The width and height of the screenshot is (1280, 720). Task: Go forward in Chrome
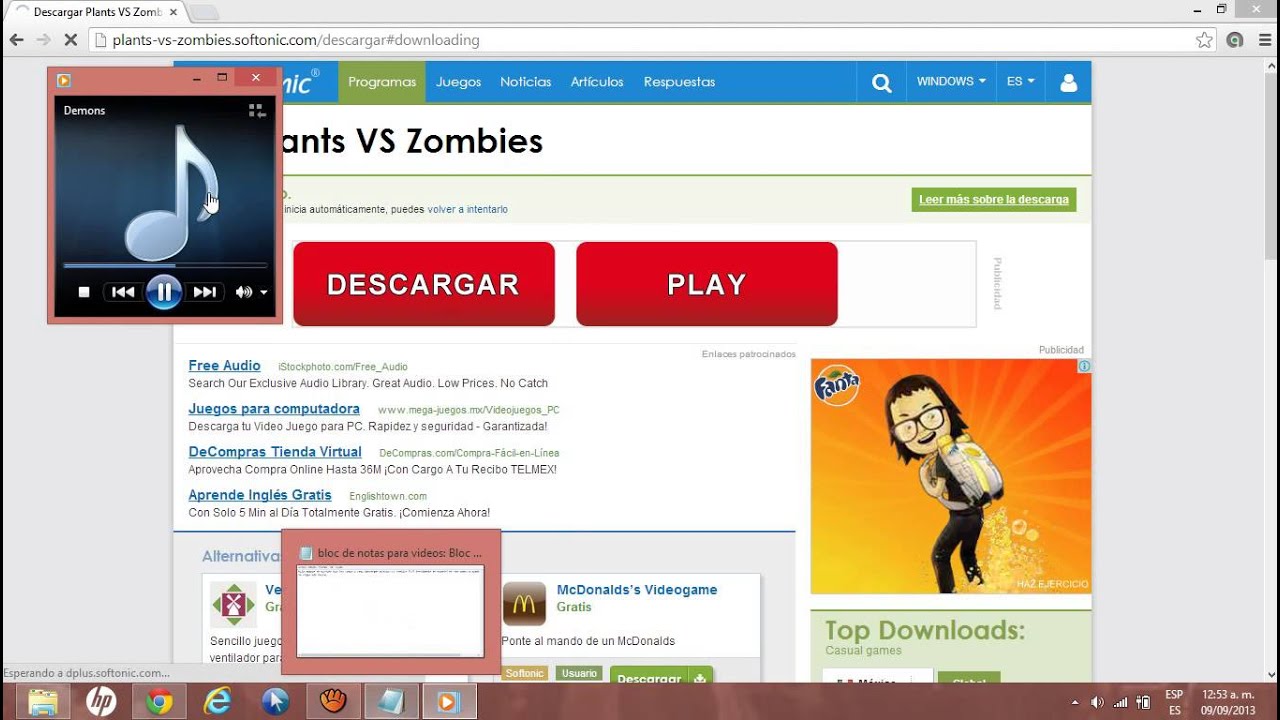click(43, 40)
